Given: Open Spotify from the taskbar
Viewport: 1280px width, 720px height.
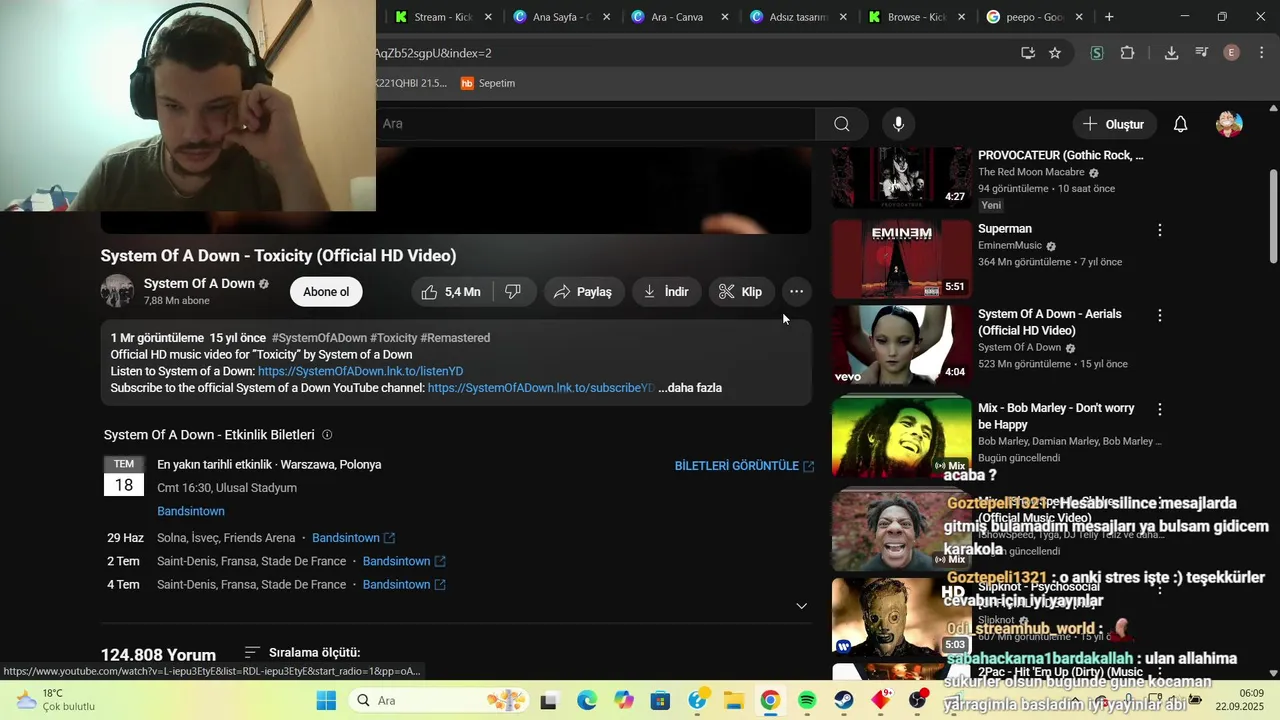Looking at the screenshot, I should click(x=807, y=700).
